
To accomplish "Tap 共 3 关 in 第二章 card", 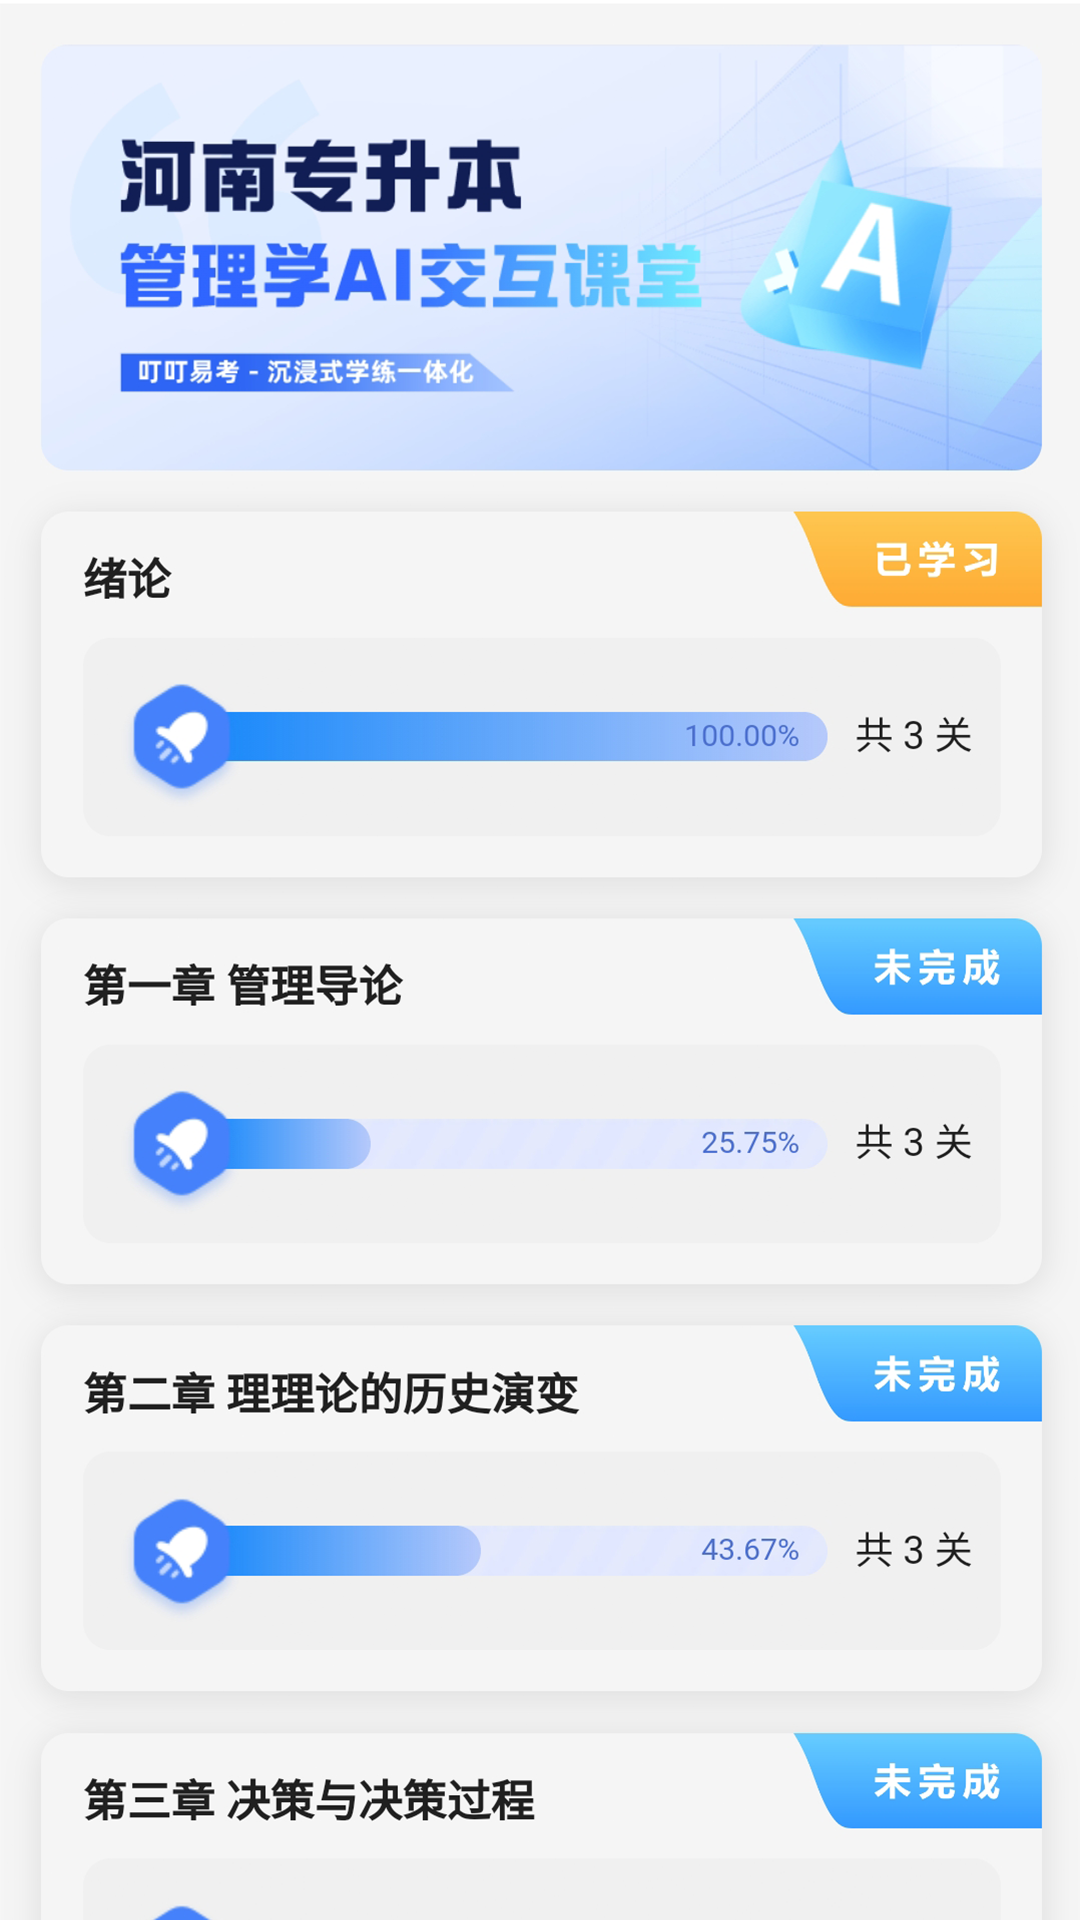I will [913, 1550].
